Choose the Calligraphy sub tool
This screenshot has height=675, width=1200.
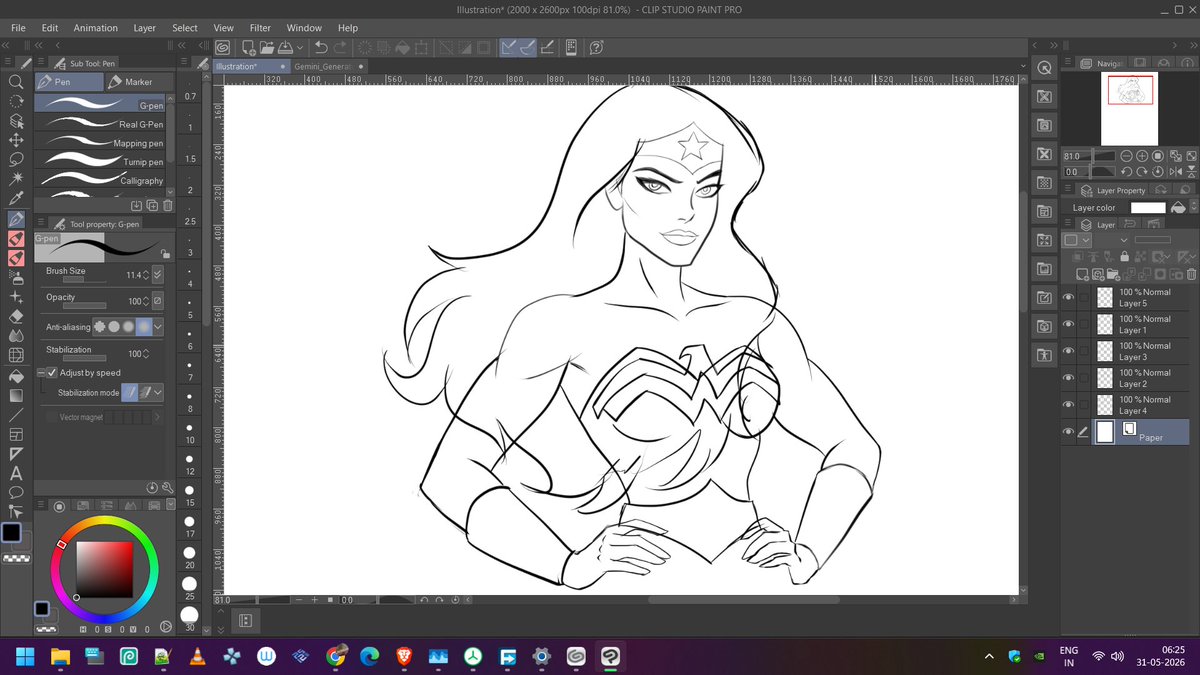tap(100, 179)
